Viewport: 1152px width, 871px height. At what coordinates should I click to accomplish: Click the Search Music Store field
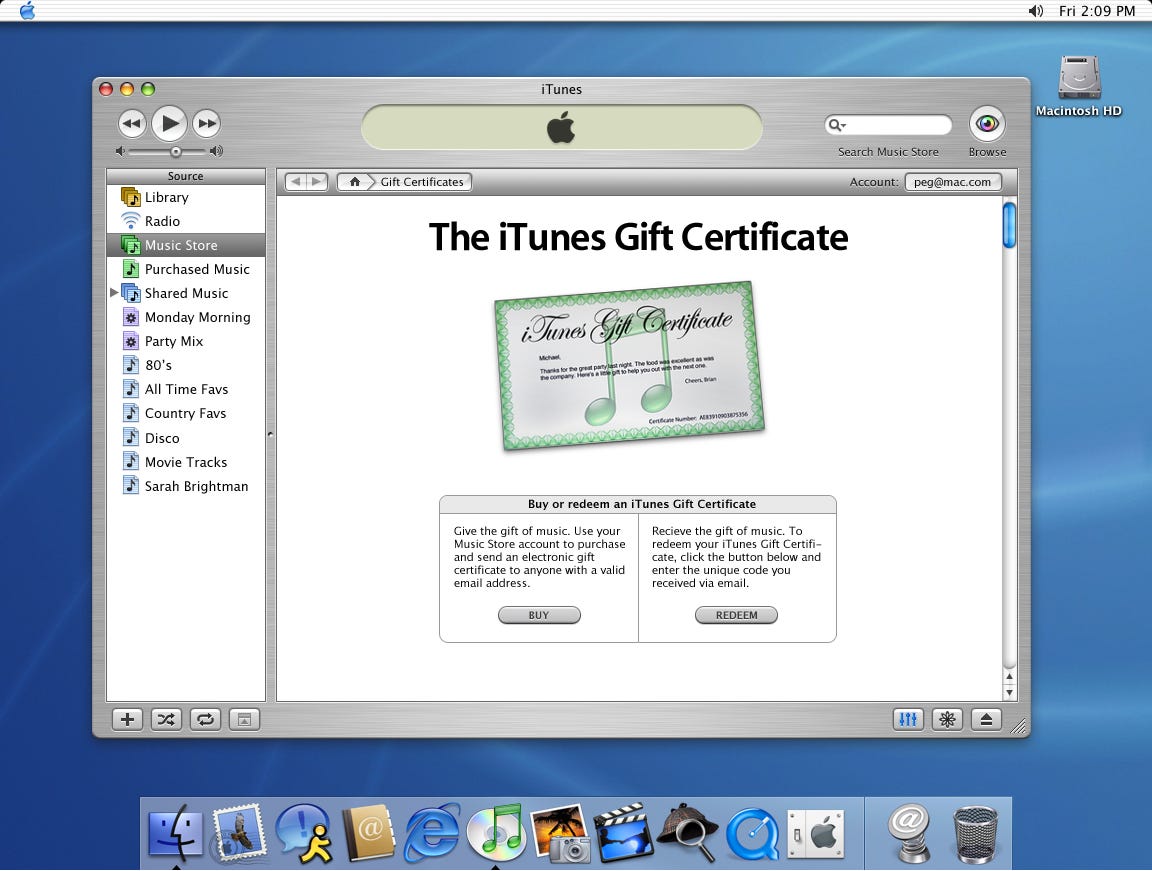point(888,125)
